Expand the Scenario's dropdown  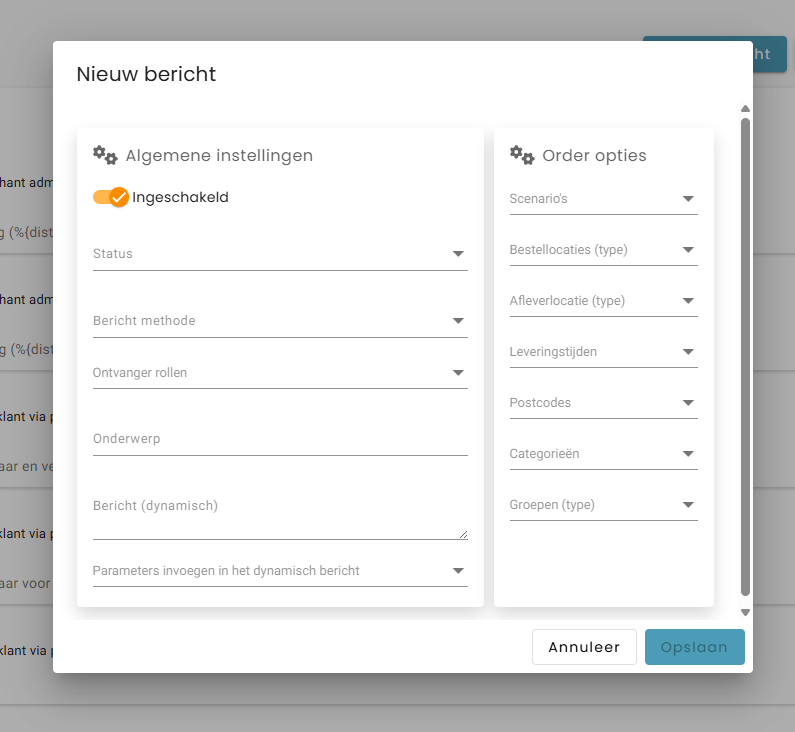[x=603, y=199]
